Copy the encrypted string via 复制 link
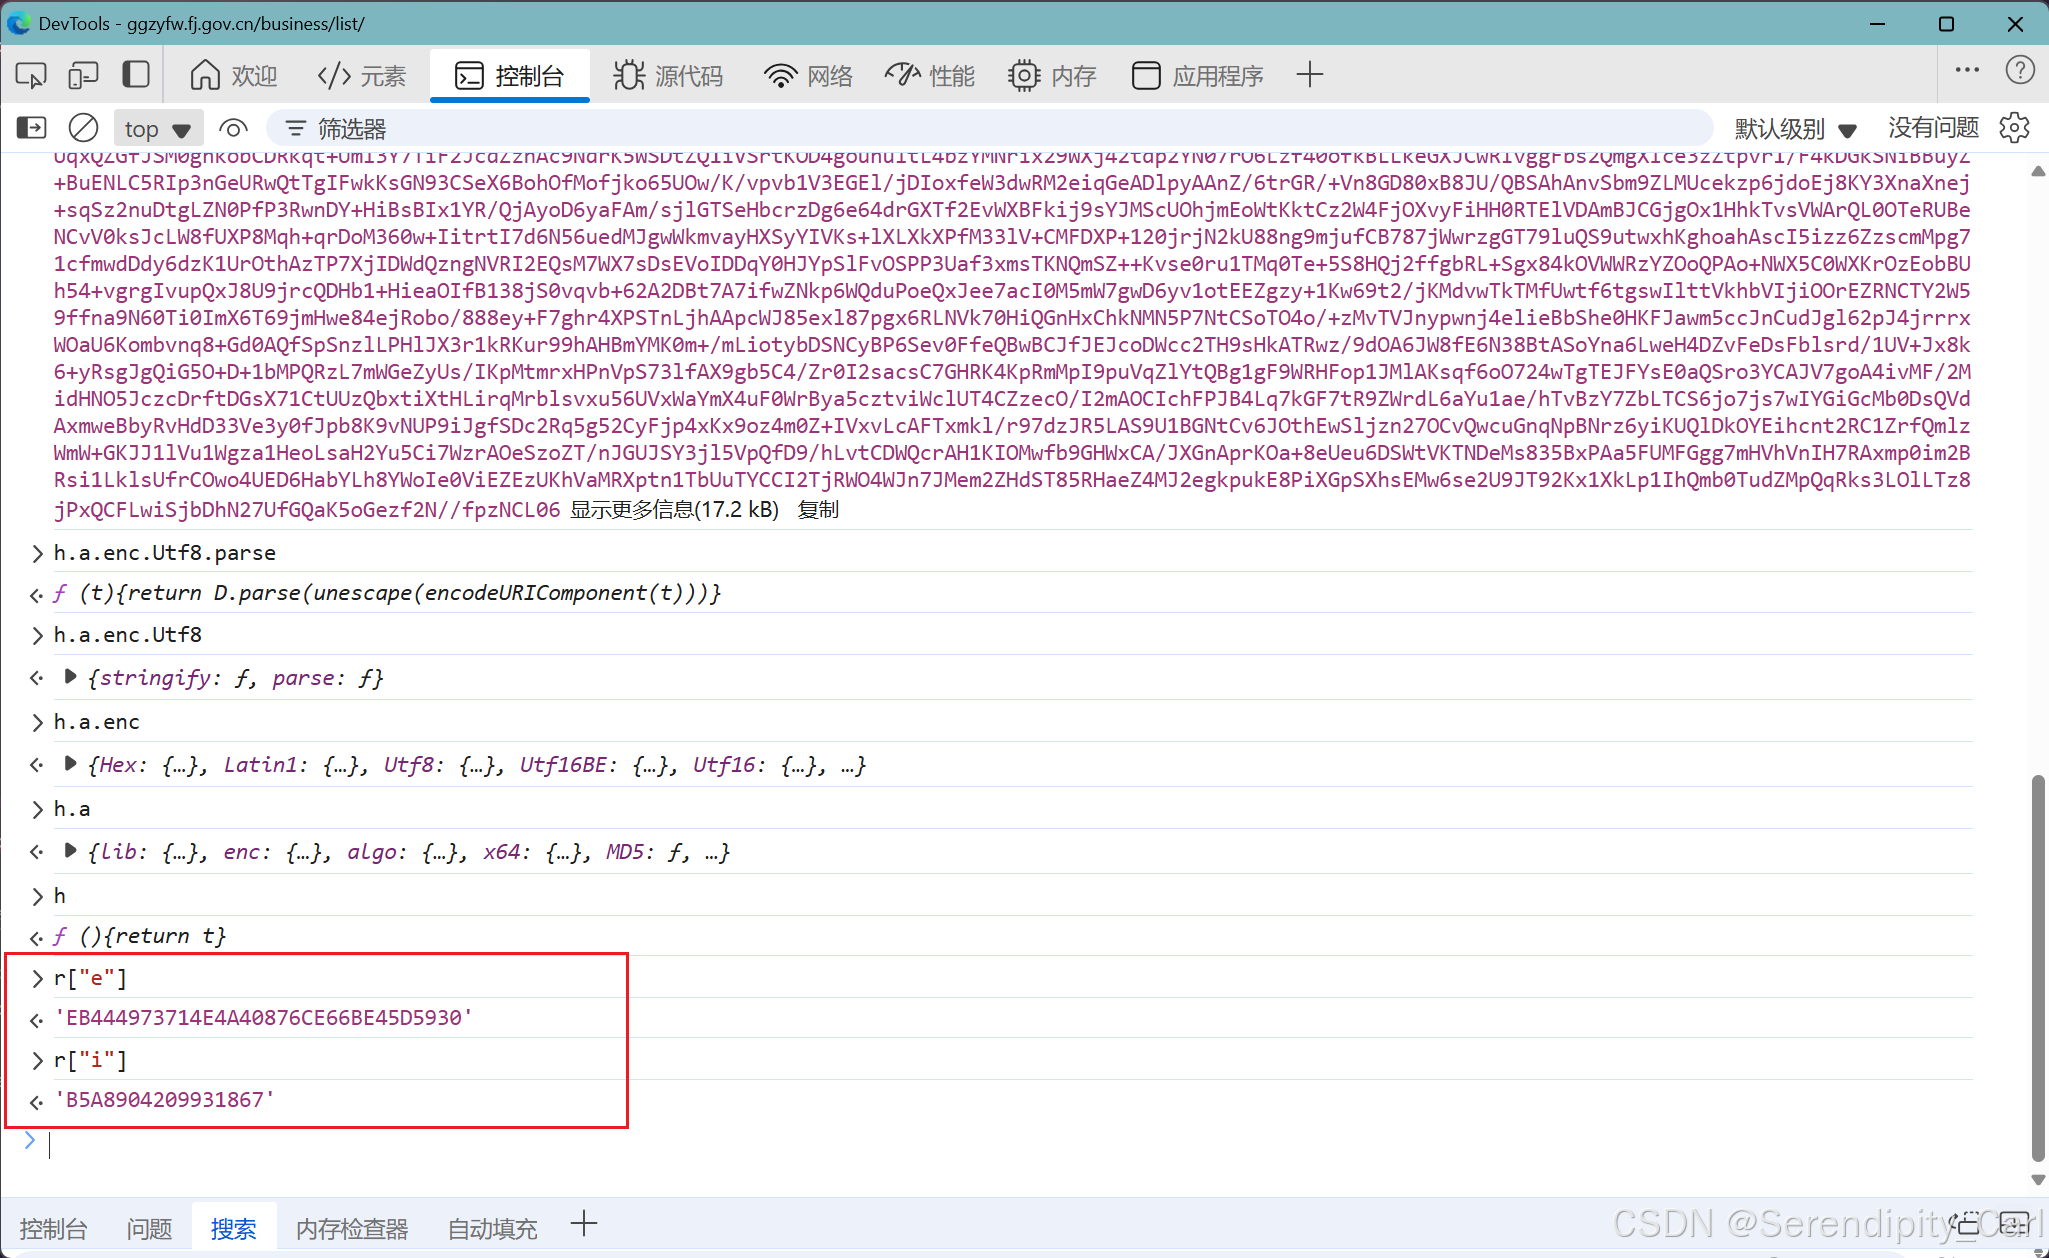Image resolution: width=2049 pixels, height=1258 pixels. (x=817, y=509)
